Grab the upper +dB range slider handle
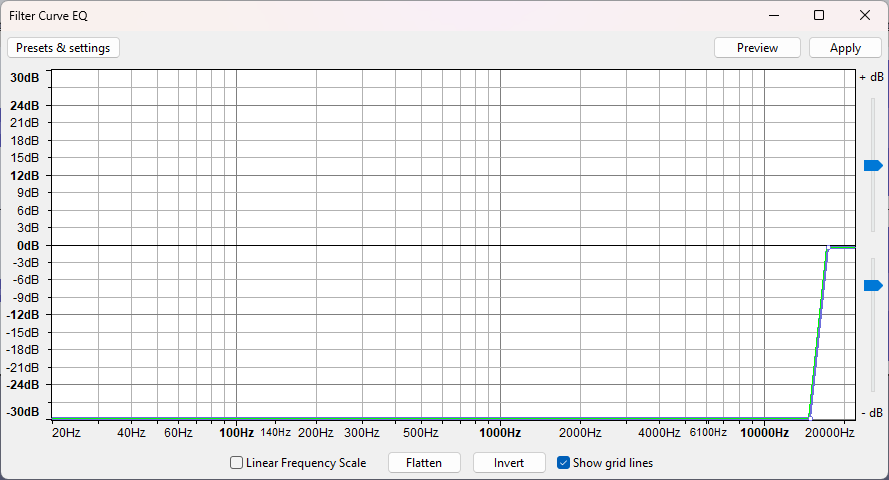Viewport: 889px width, 480px height. 873,165
